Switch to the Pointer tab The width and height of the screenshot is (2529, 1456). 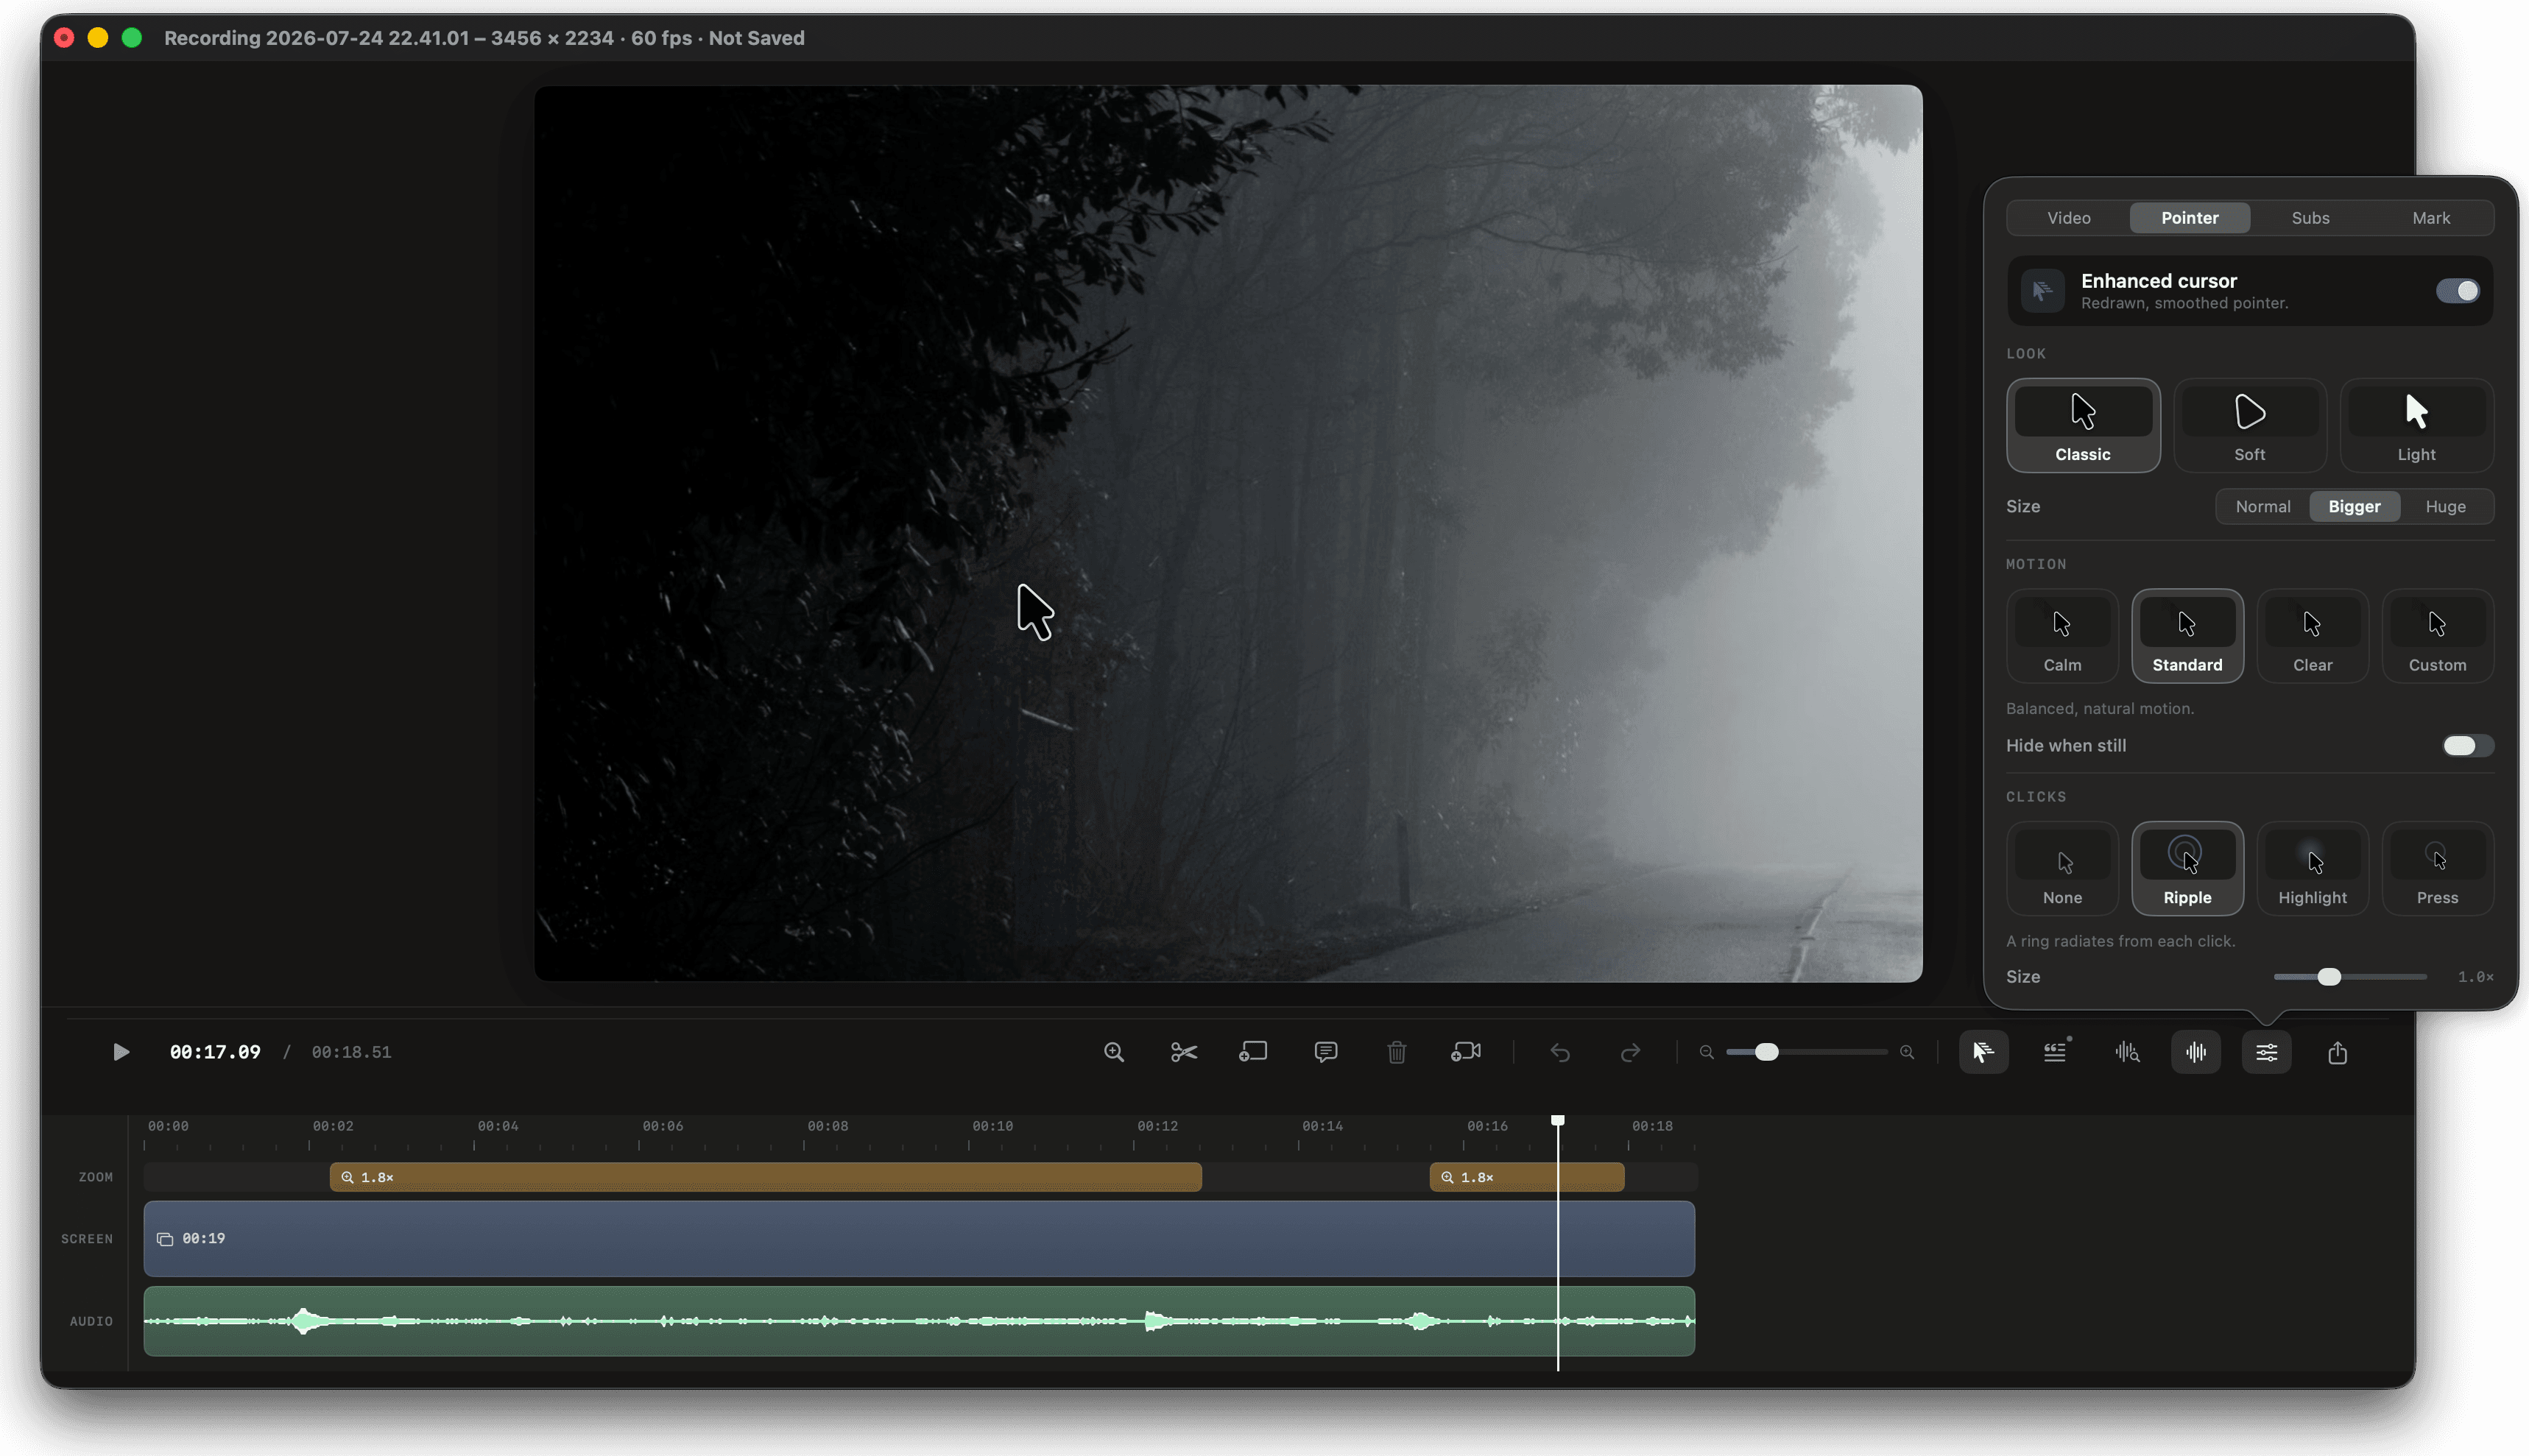(2189, 218)
